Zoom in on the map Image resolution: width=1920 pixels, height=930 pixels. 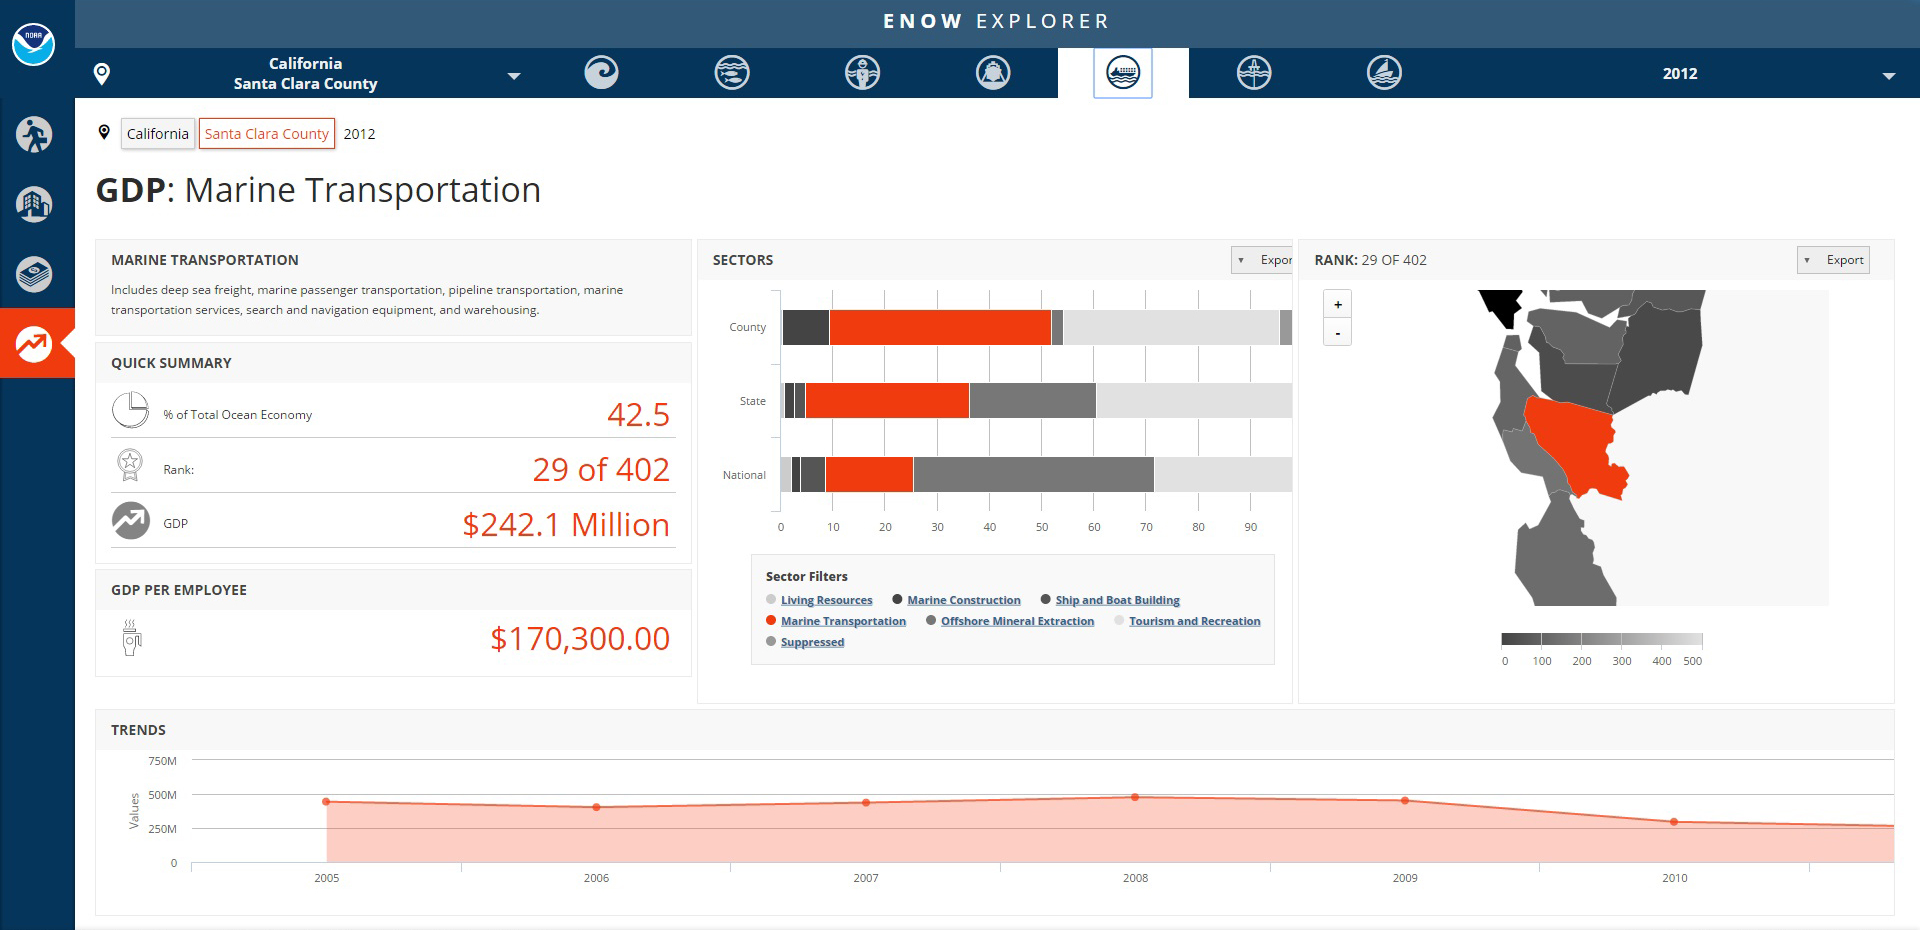(x=1337, y=304)
